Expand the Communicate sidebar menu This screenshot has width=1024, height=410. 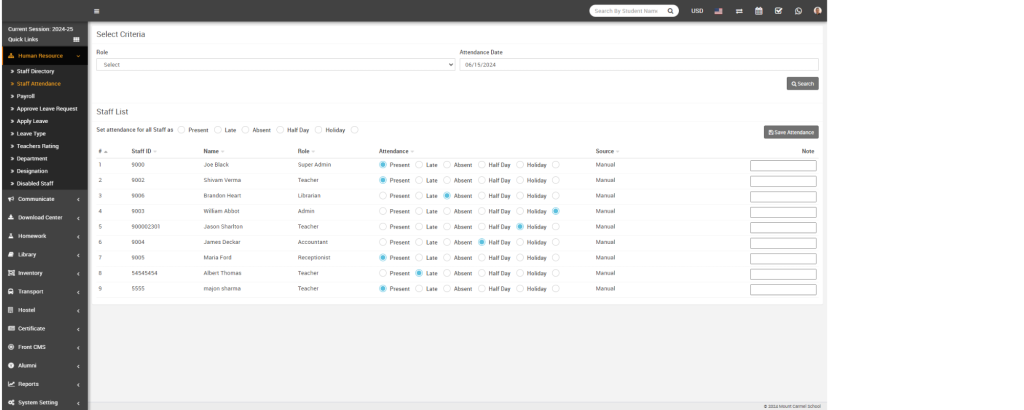44,199
